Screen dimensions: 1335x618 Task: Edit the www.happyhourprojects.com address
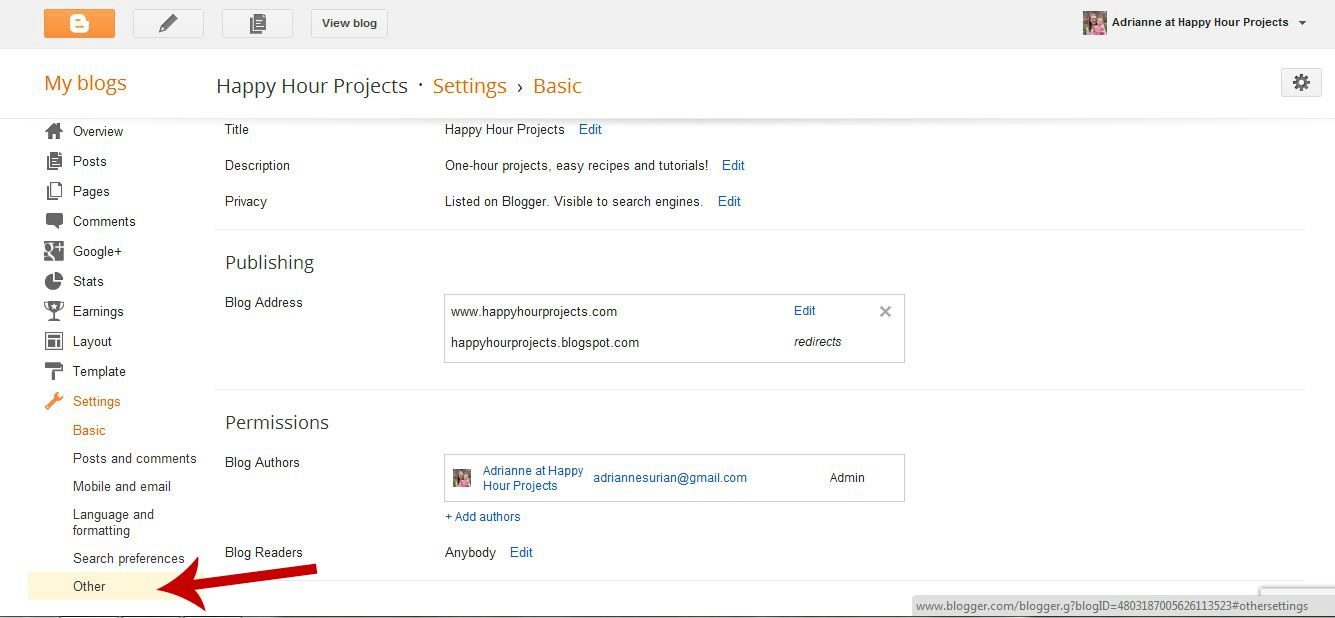(x=805, y=311)
